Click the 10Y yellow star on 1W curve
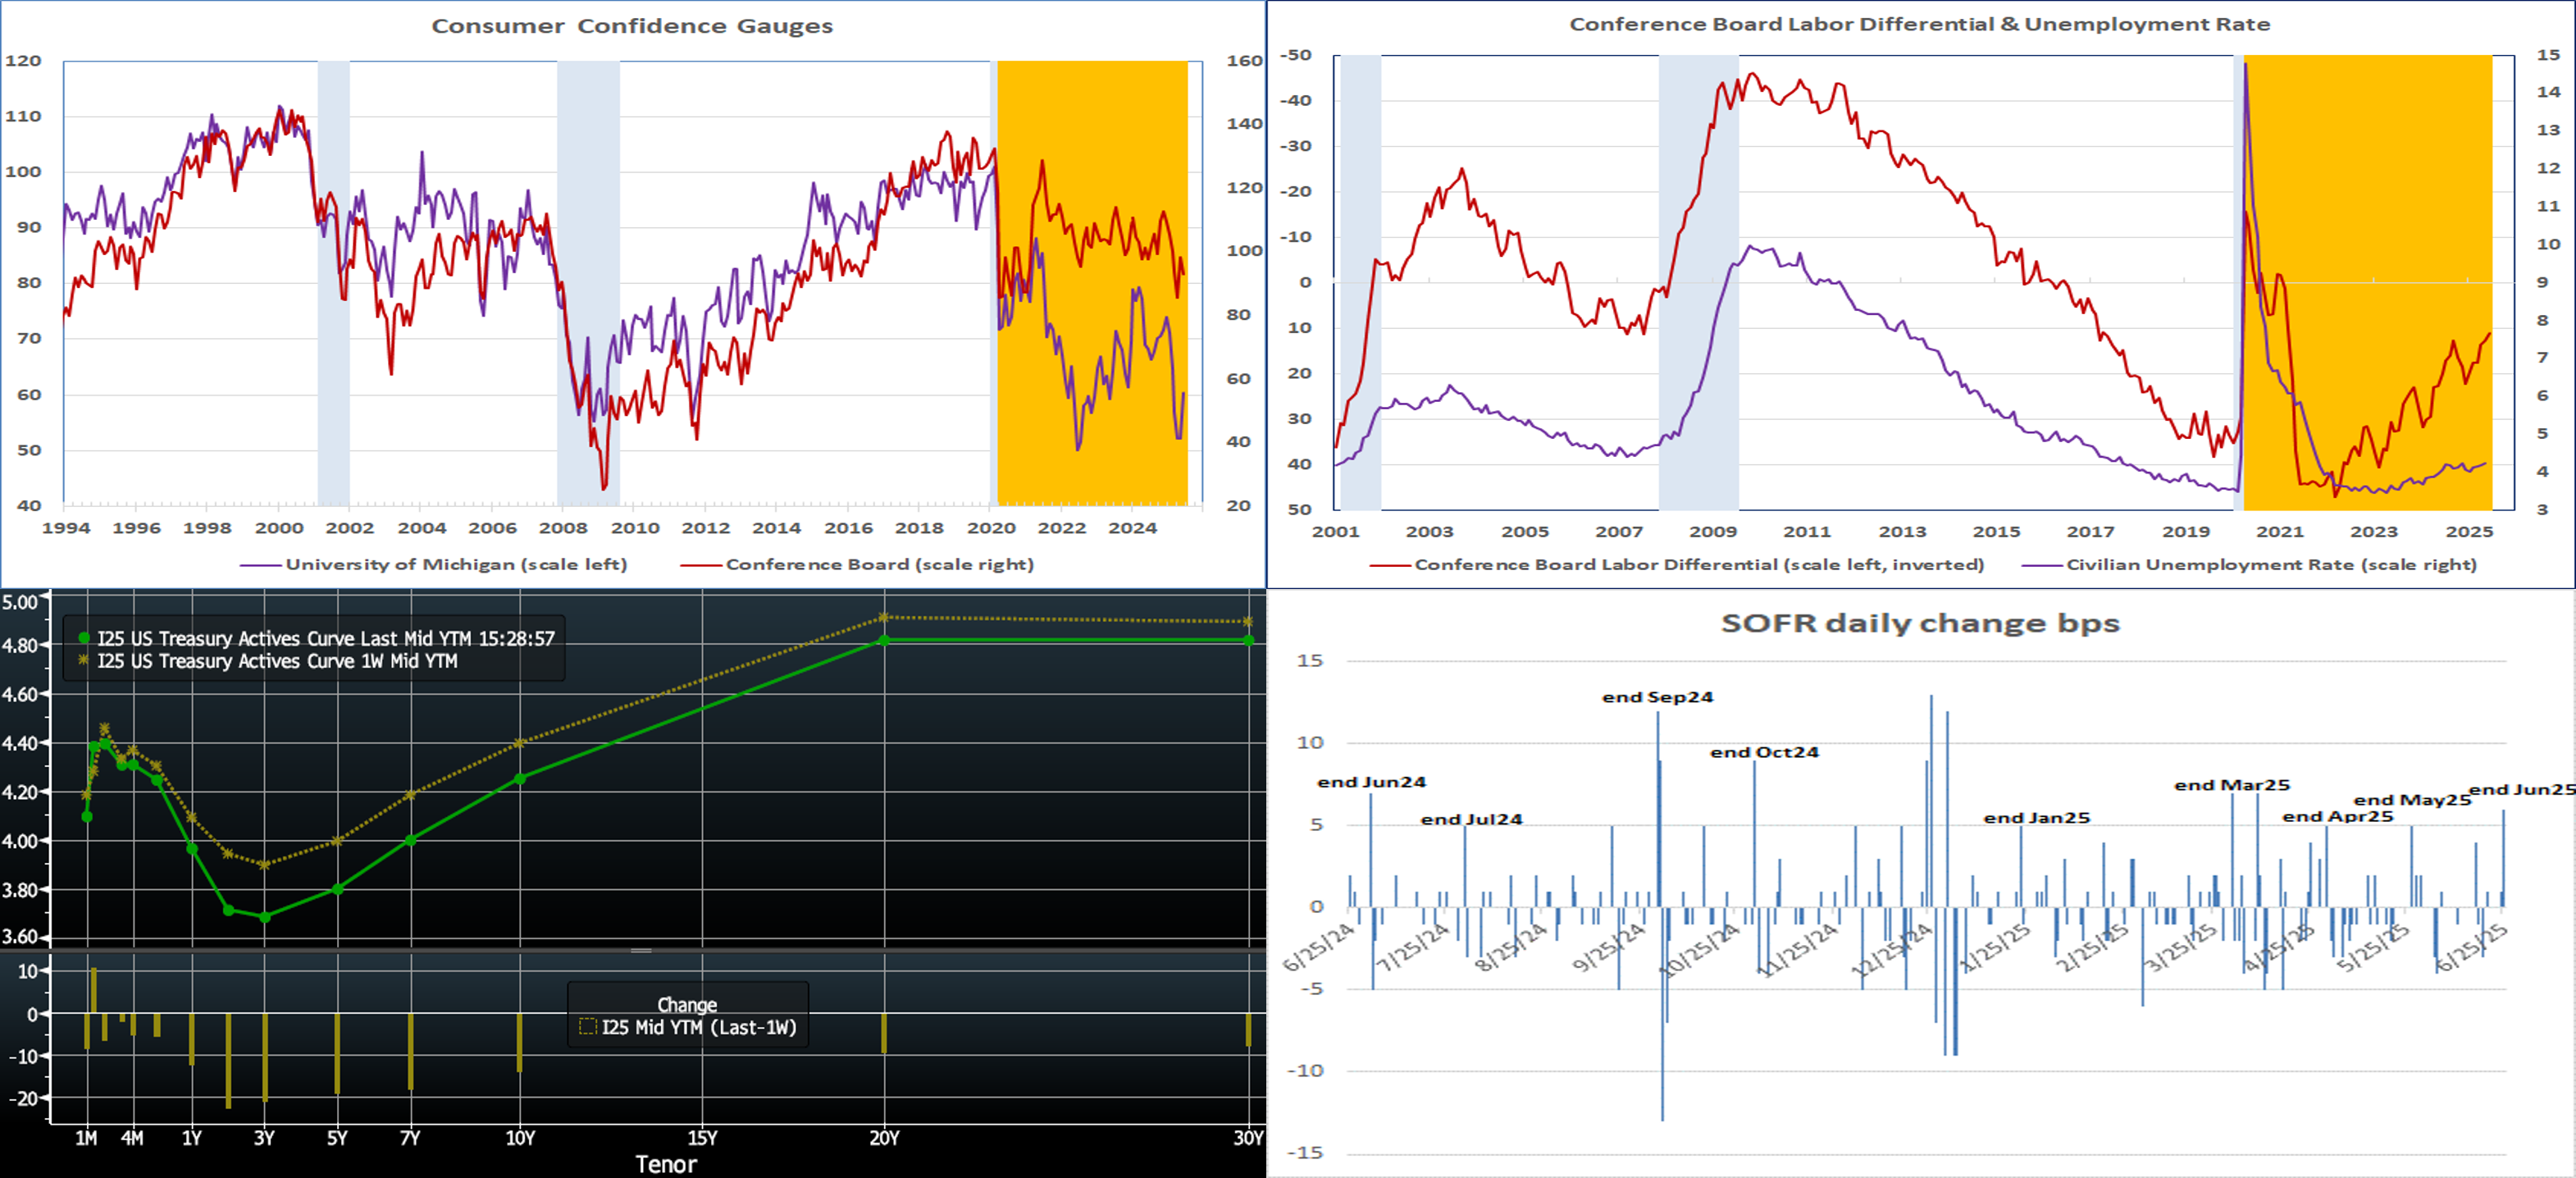This screenshot has width=2576, height=1178. (x=520, y=743)
